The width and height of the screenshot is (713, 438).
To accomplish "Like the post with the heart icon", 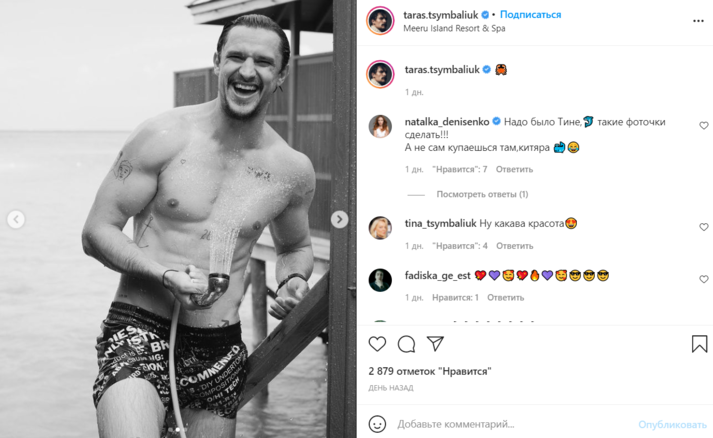I will [x=377, y=344].
